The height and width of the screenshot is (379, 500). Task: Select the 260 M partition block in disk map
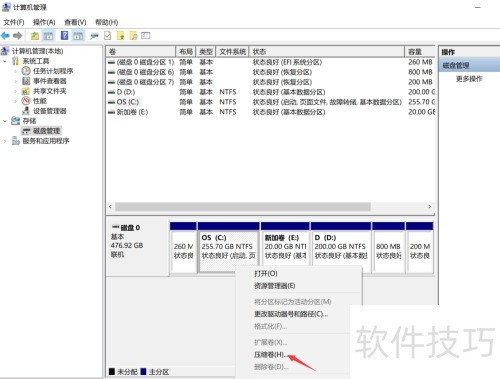pos(183,248)
